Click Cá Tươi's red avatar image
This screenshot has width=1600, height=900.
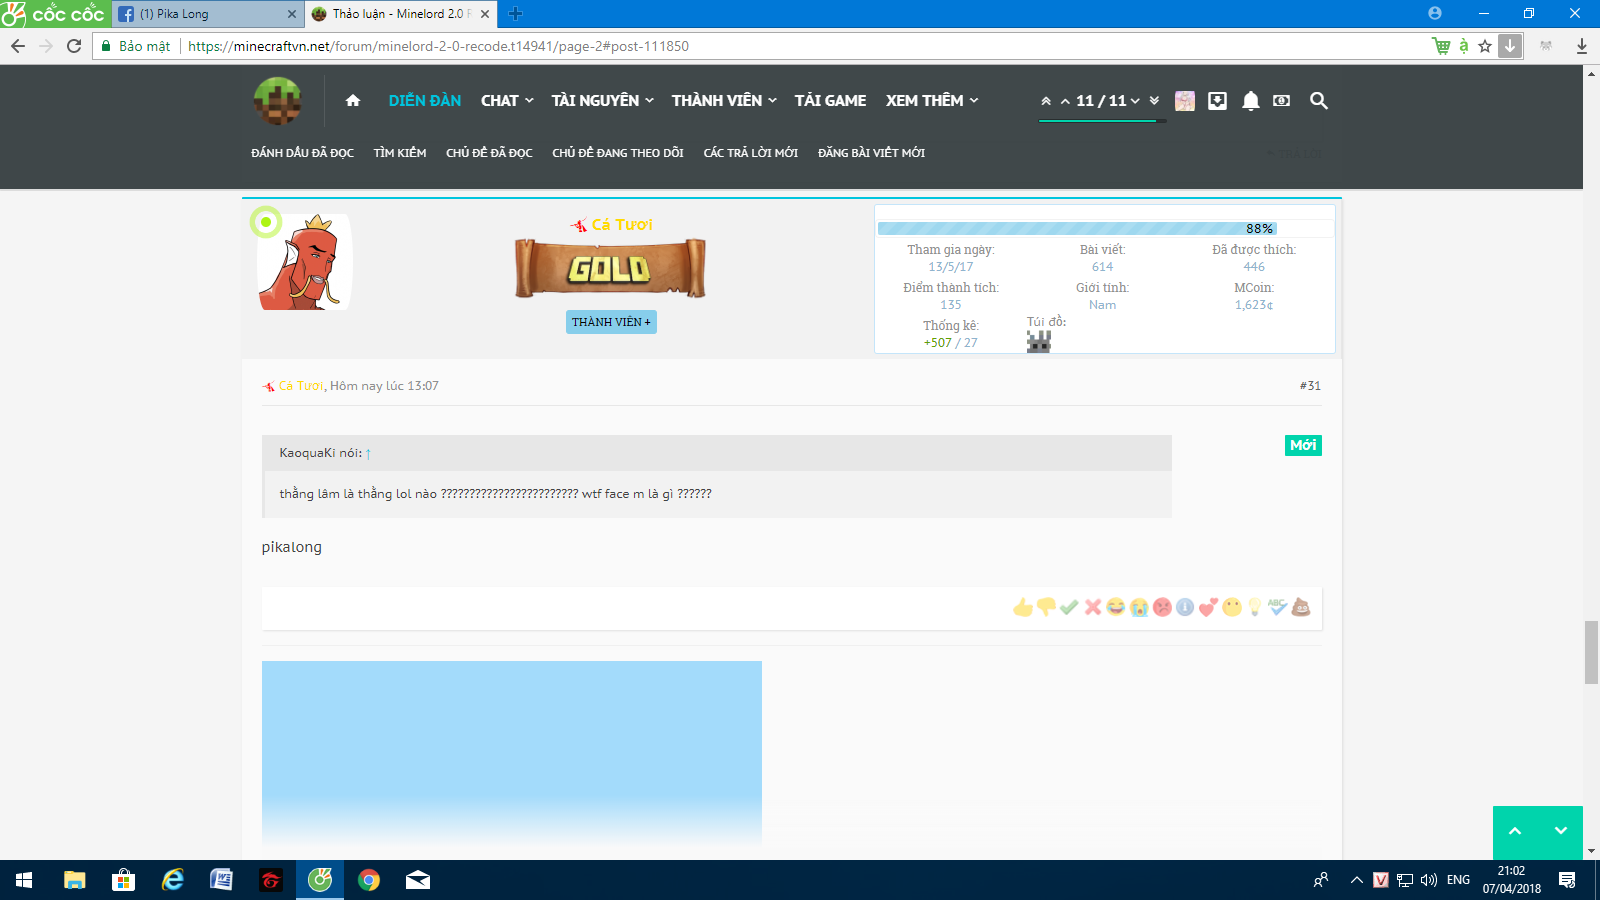click(305, 262)
